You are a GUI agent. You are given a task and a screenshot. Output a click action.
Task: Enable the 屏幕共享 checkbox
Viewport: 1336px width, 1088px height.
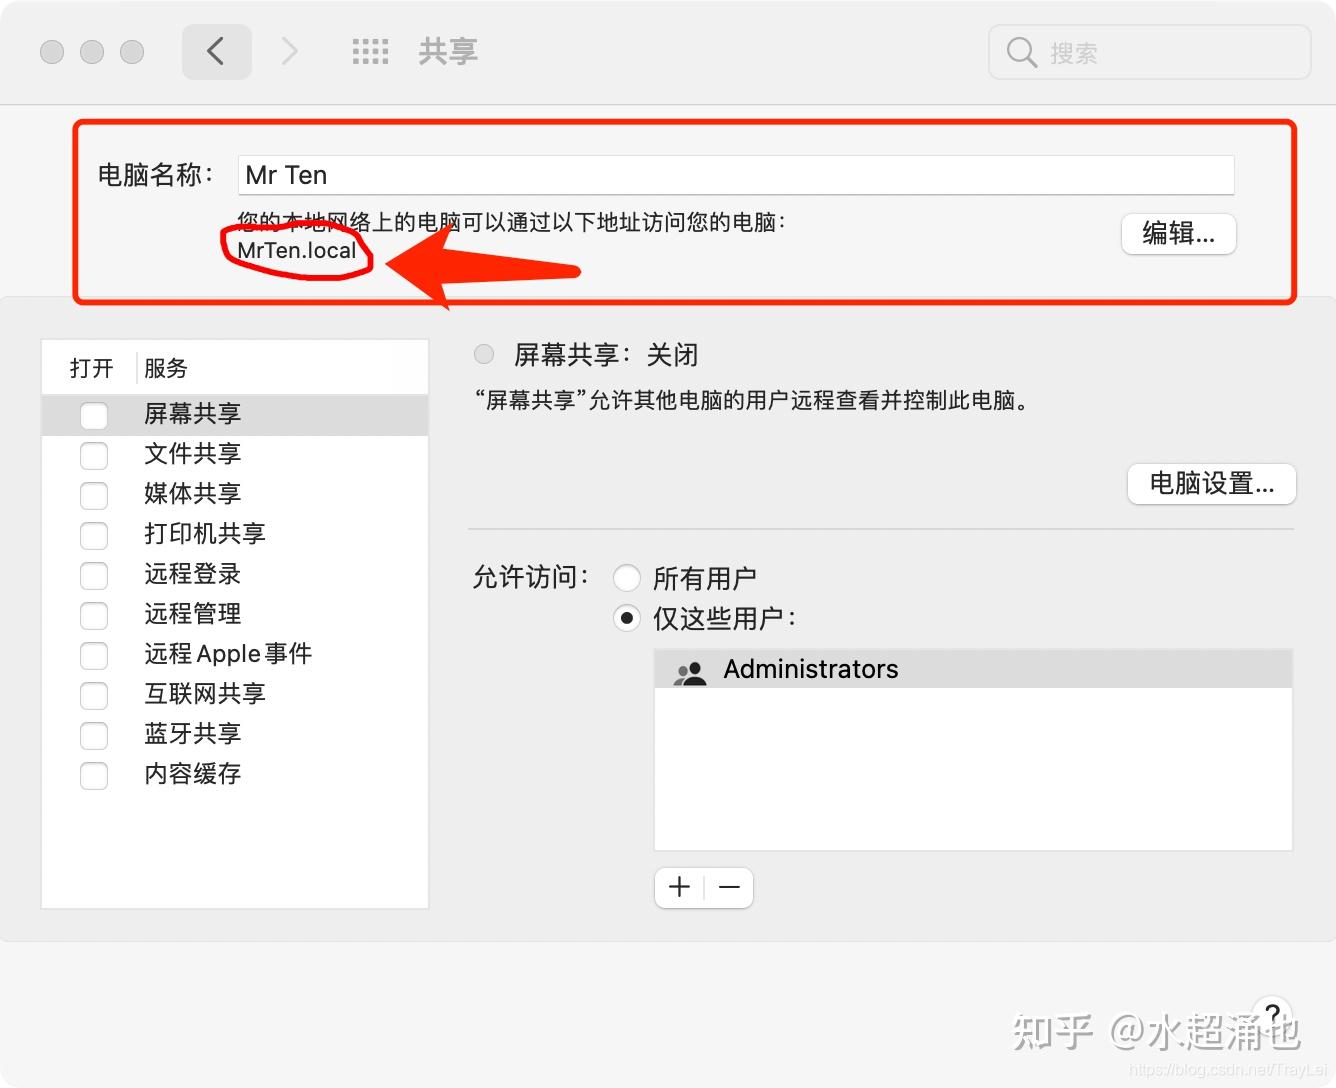point(94,415)
